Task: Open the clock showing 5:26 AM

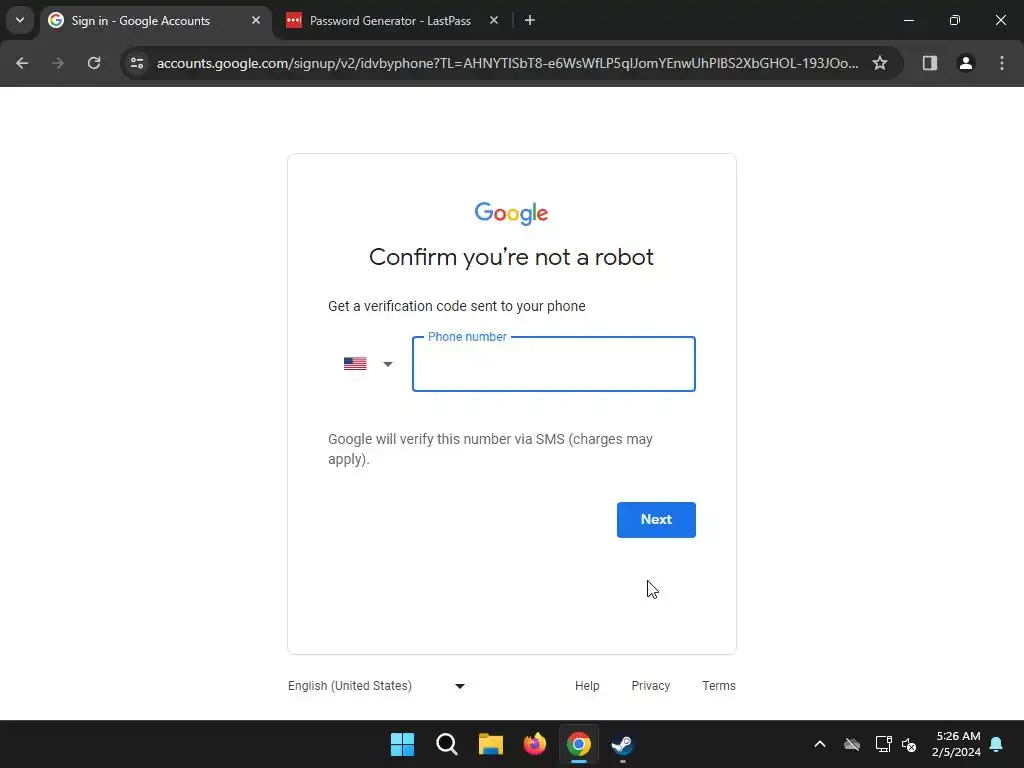Action: [x=957, y=744]
